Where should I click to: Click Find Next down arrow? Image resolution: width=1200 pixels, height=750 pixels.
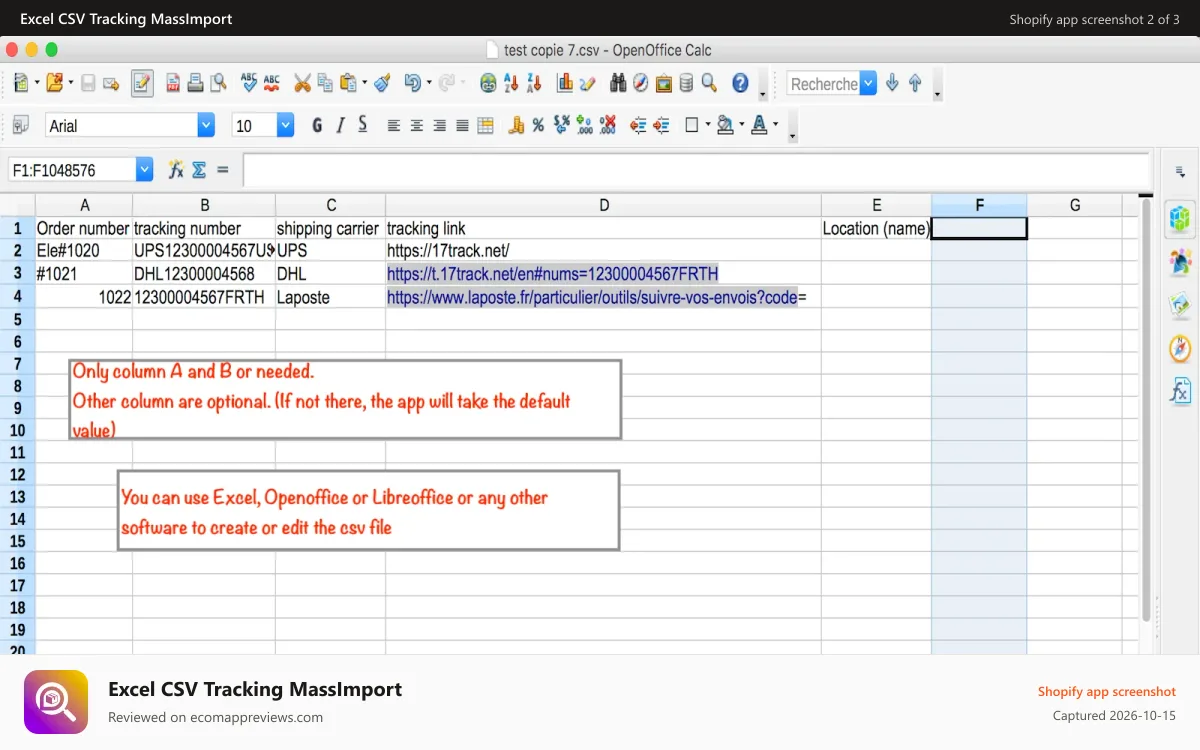click(893, 83)
